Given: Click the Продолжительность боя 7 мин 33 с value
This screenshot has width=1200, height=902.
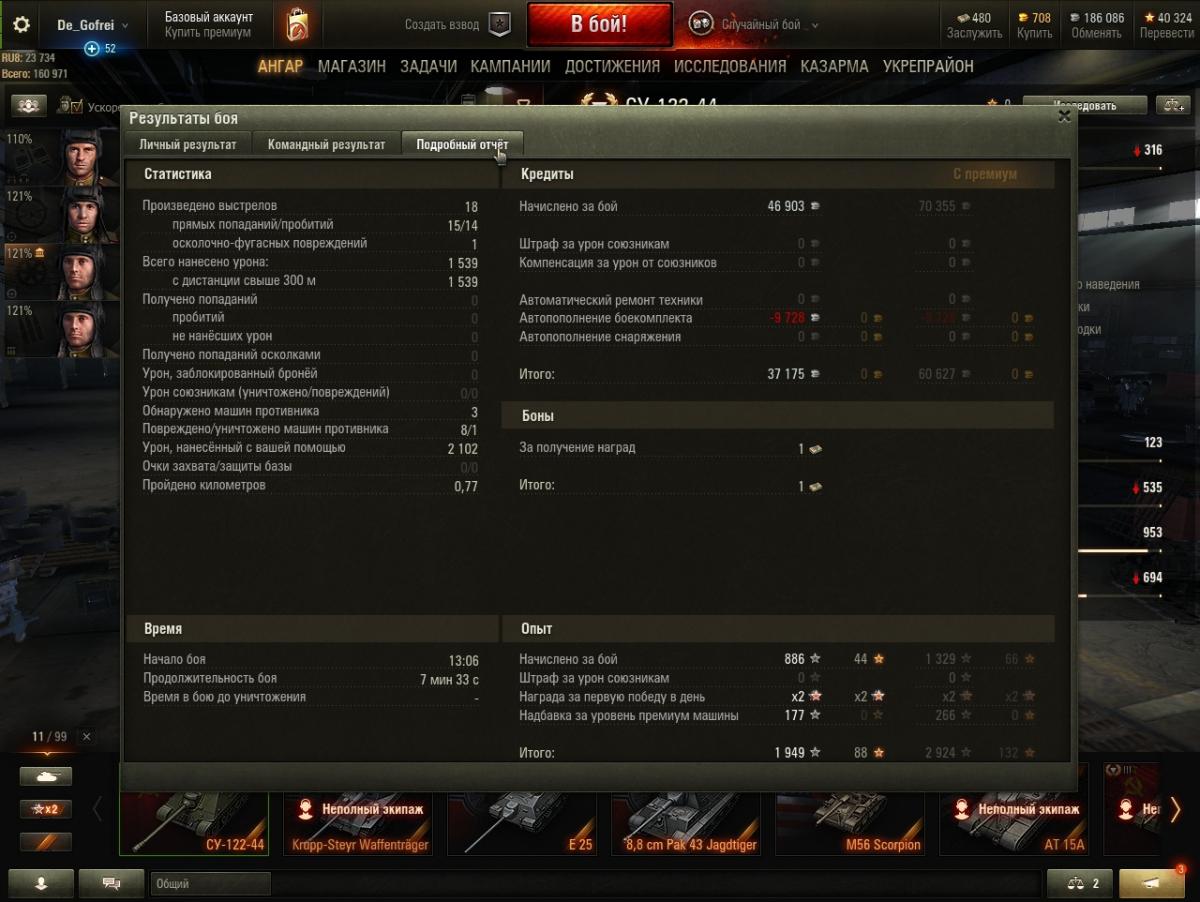Looking at the screenshot, I should 449,679.
